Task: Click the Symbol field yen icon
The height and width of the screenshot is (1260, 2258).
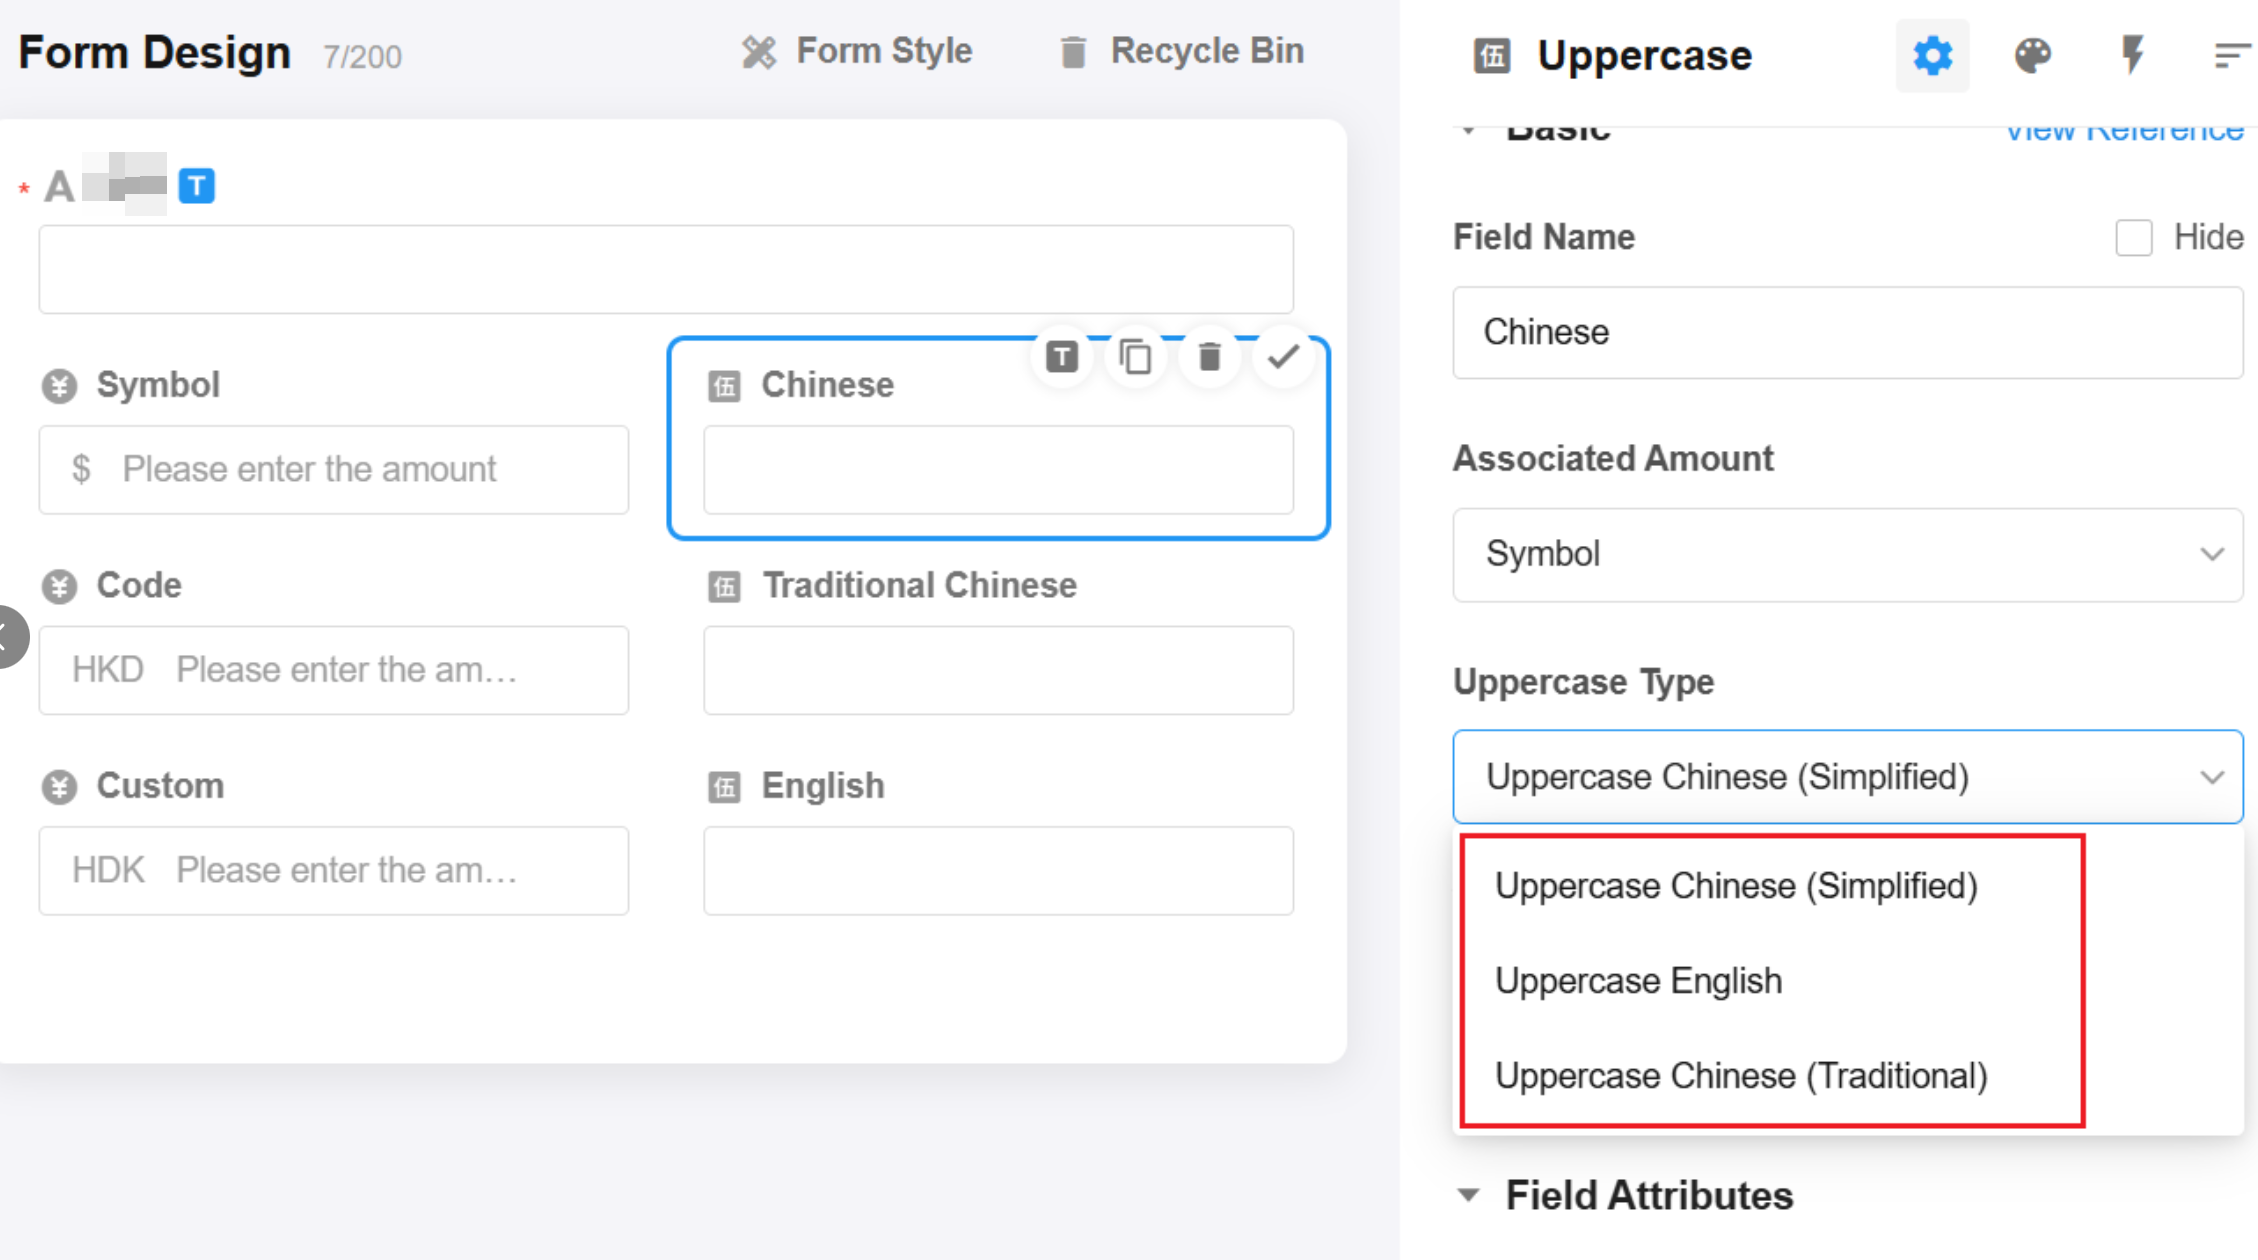Action: [x=59, y=386]
